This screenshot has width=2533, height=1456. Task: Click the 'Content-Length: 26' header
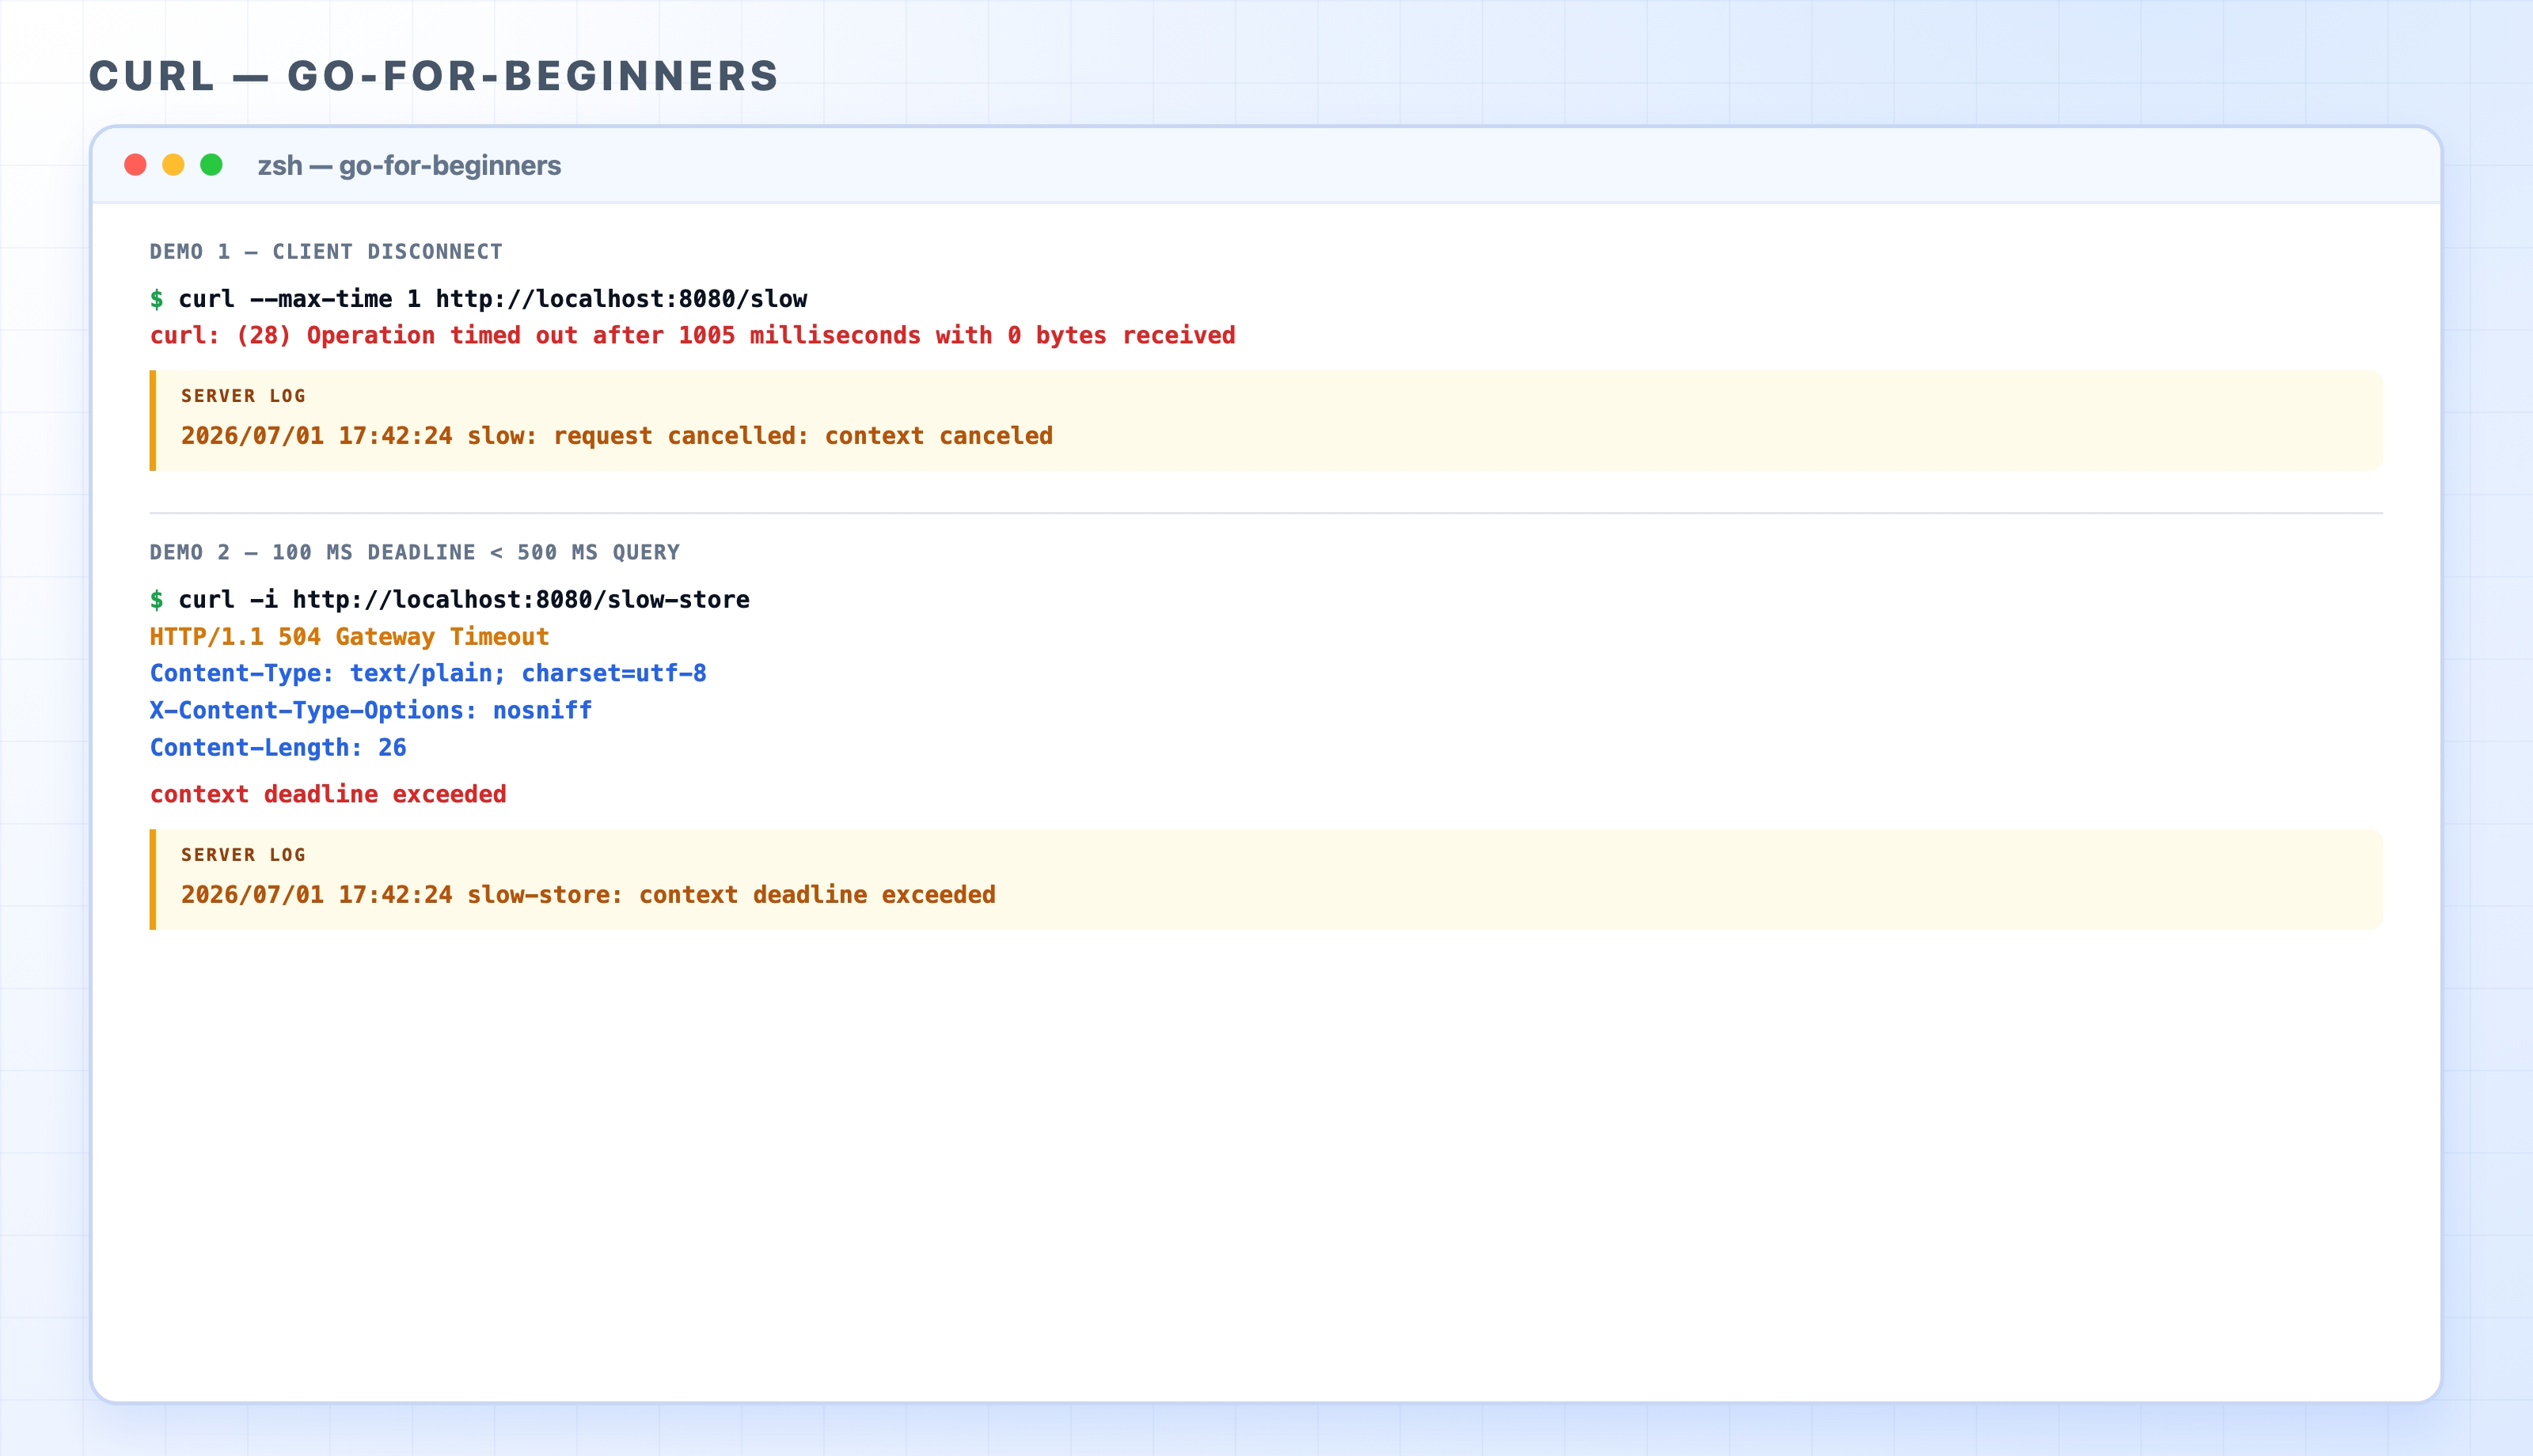(x=278, y=748)
